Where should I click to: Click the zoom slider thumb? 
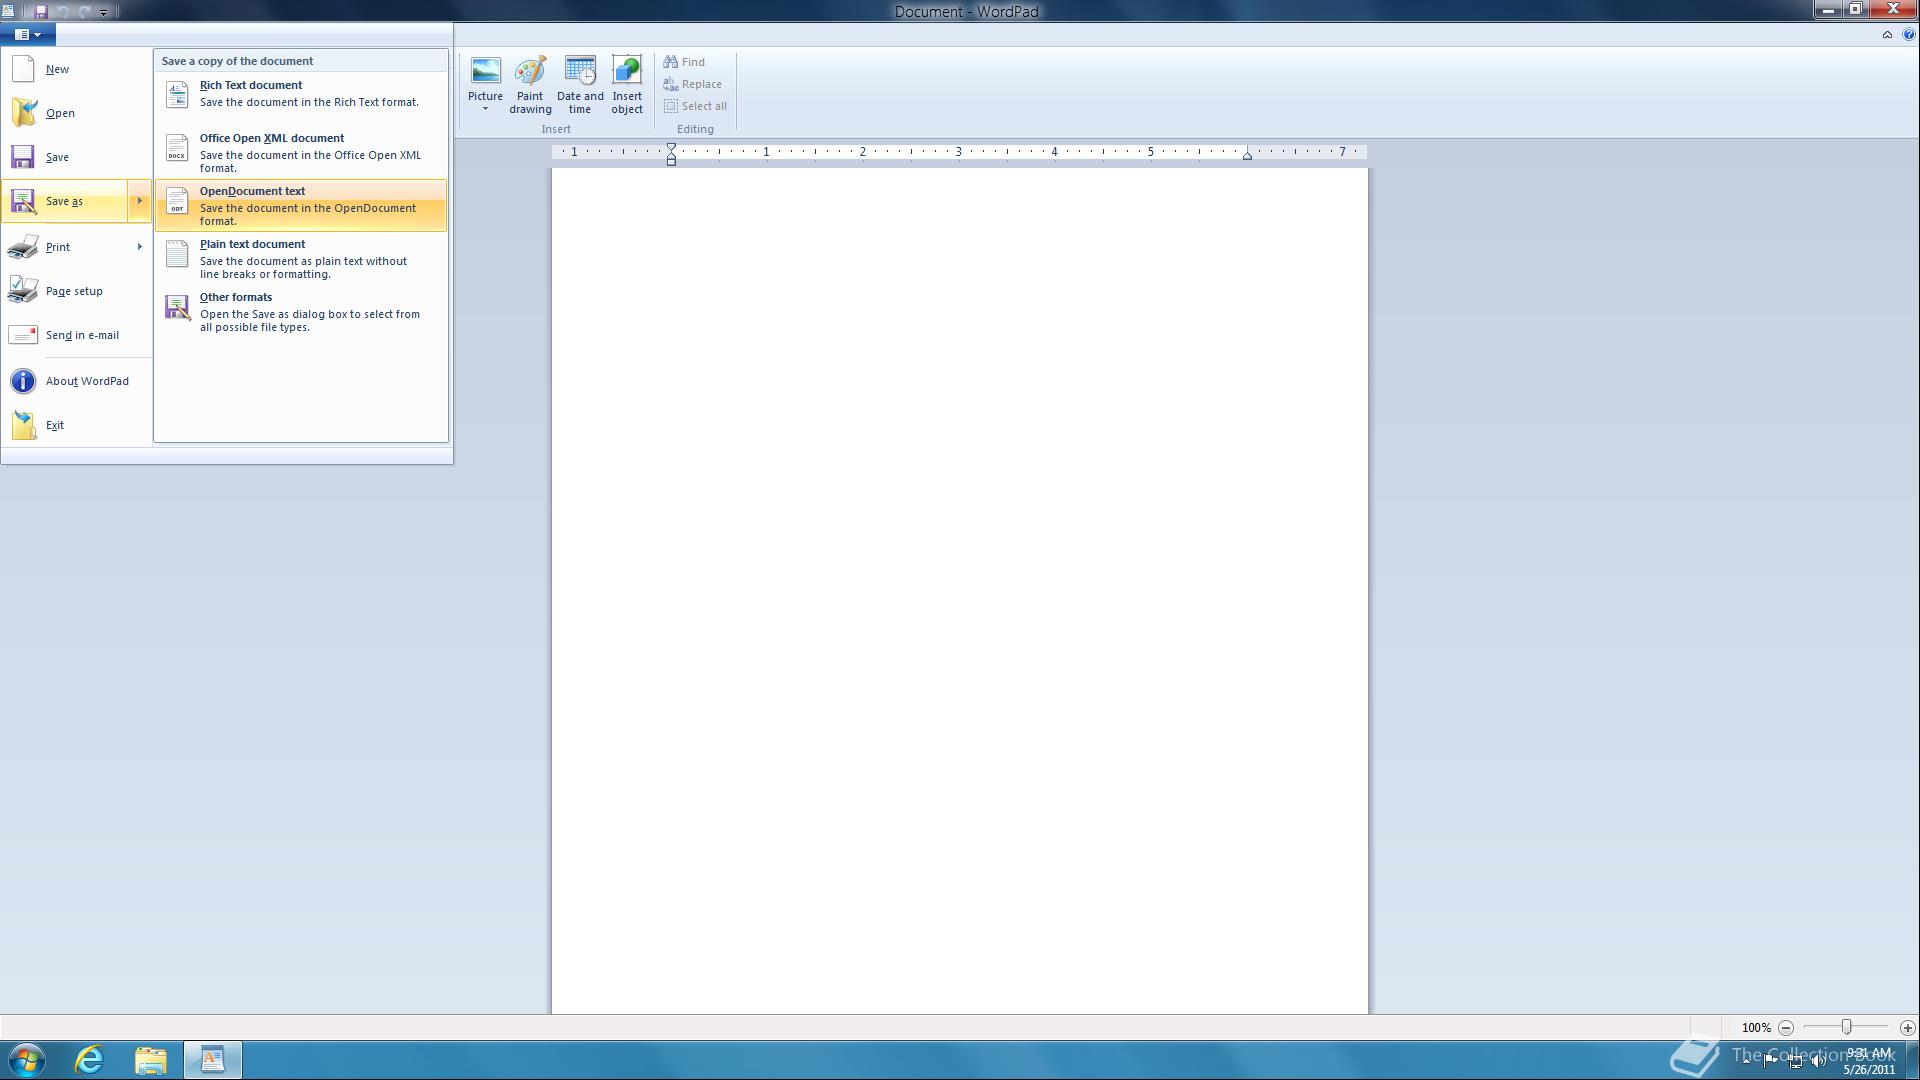click(1847, 1027)
